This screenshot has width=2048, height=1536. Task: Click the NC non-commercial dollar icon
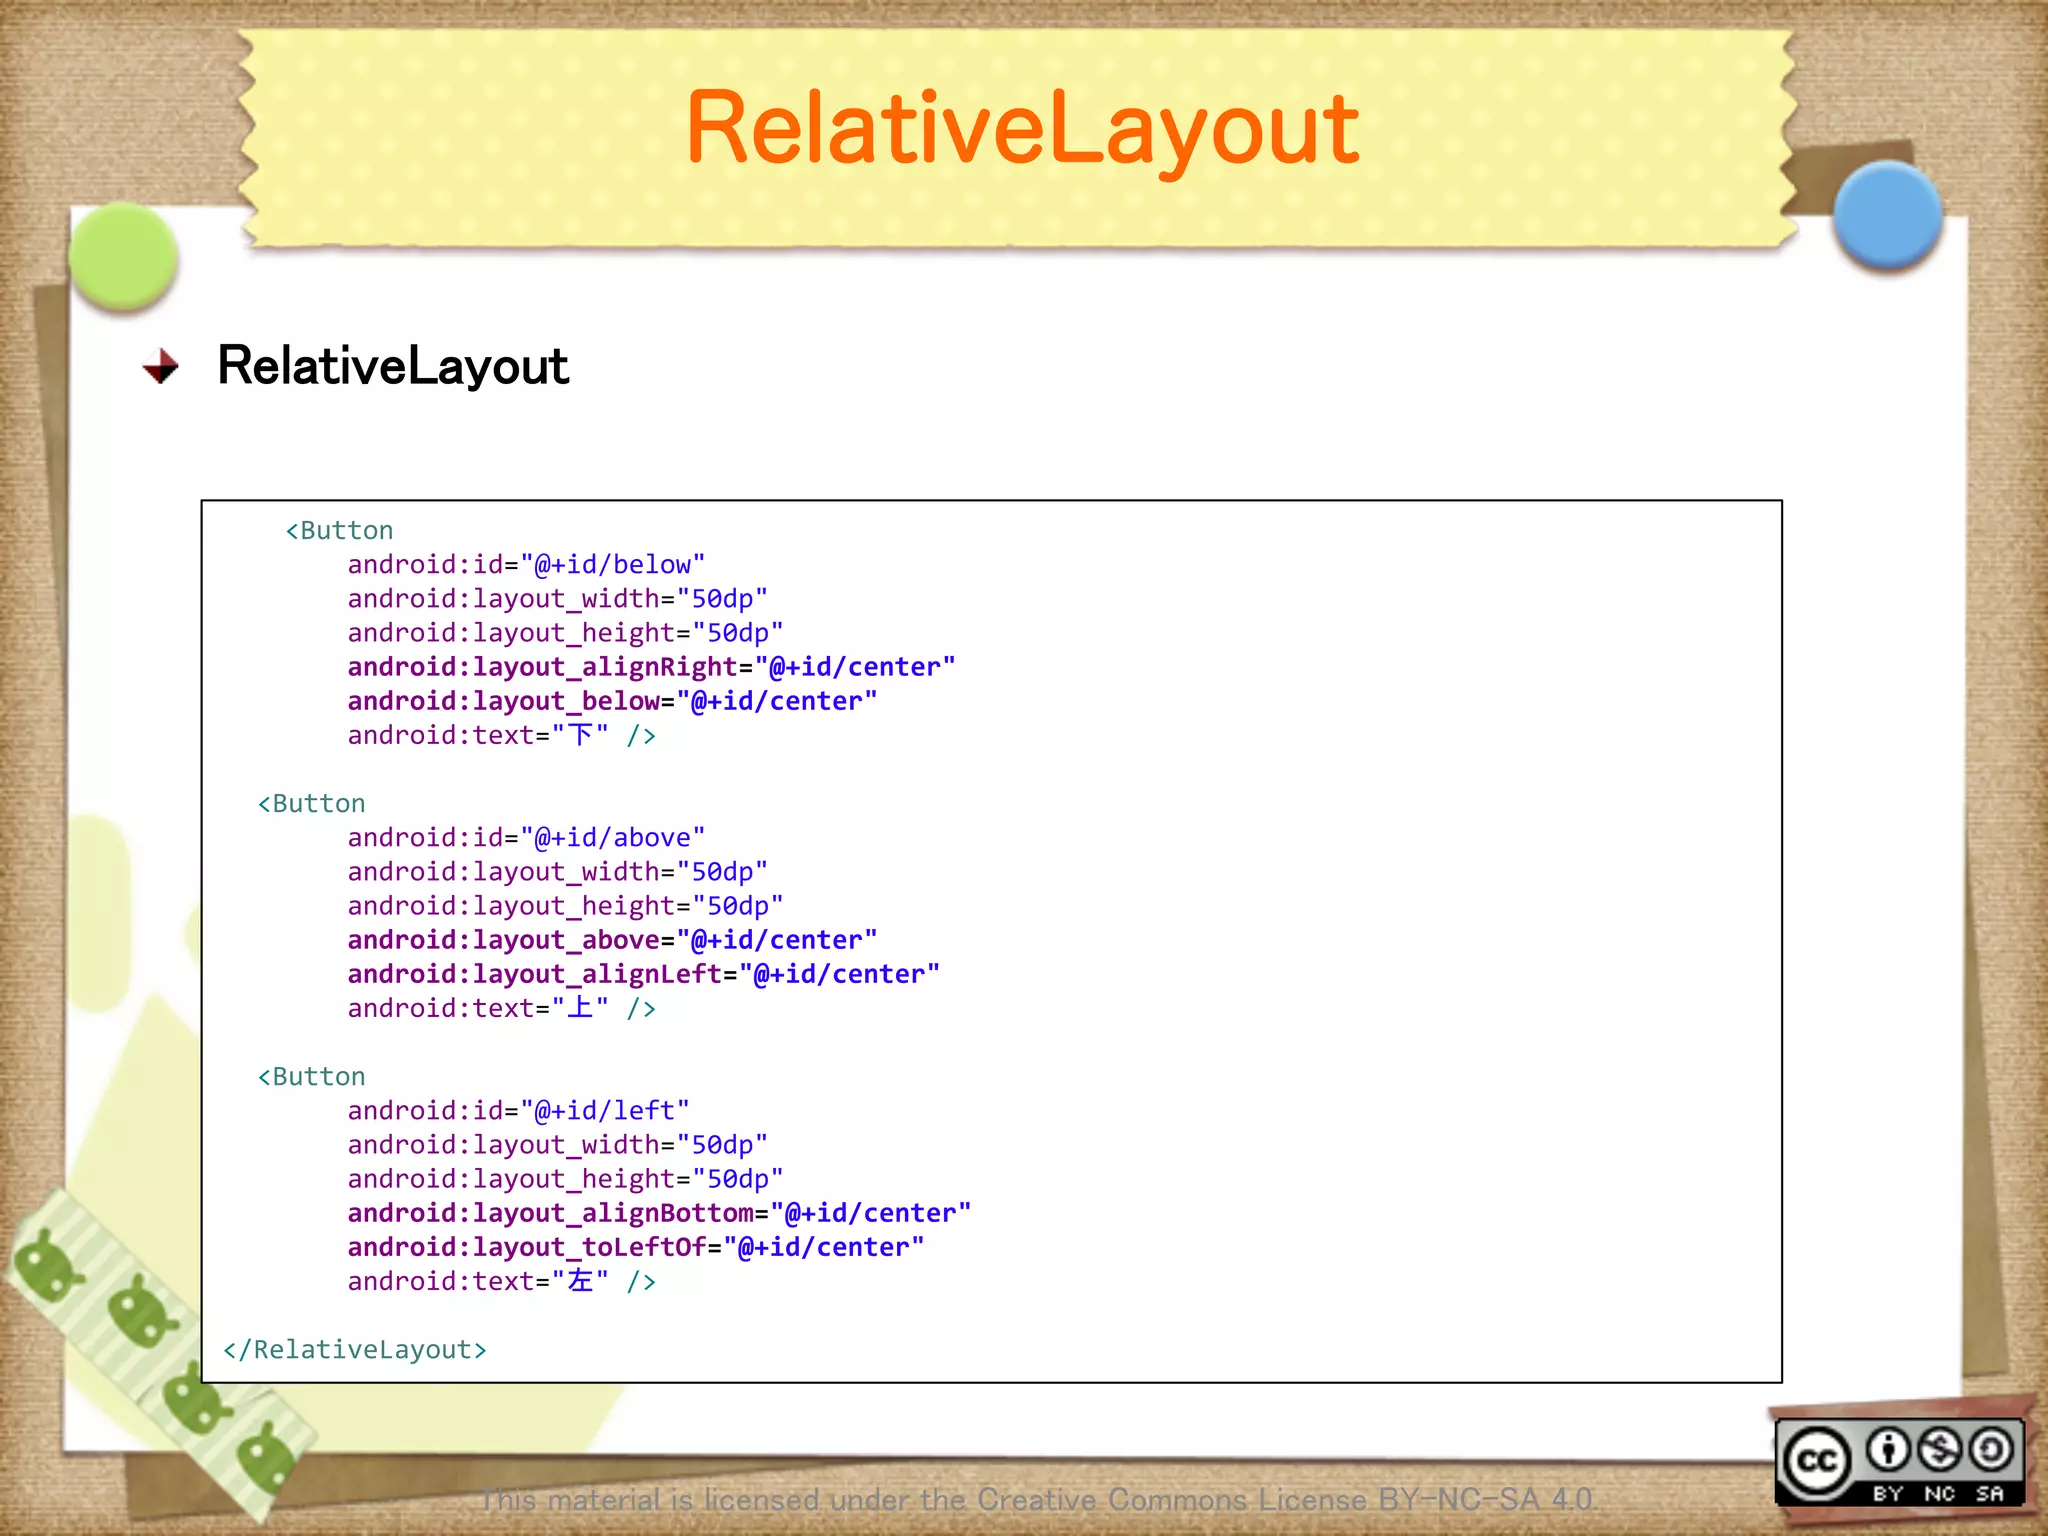pyautogui.click(x=1940, y=1450)
